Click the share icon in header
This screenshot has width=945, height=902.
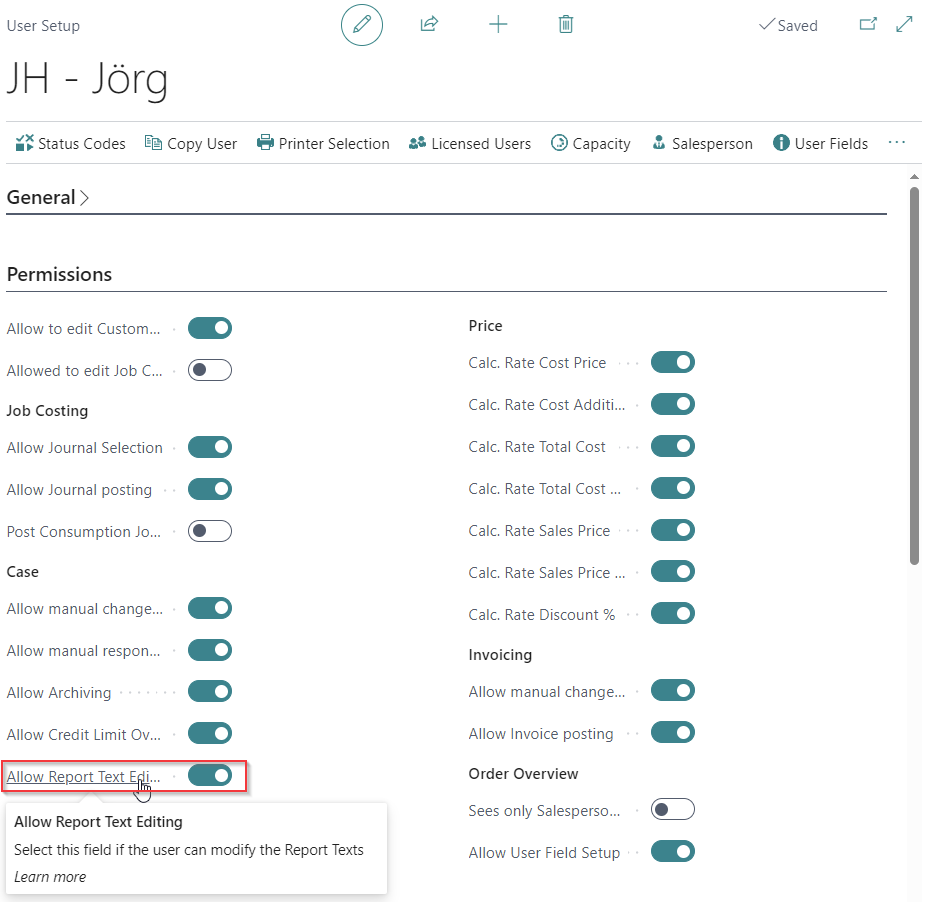coord(429,25)
